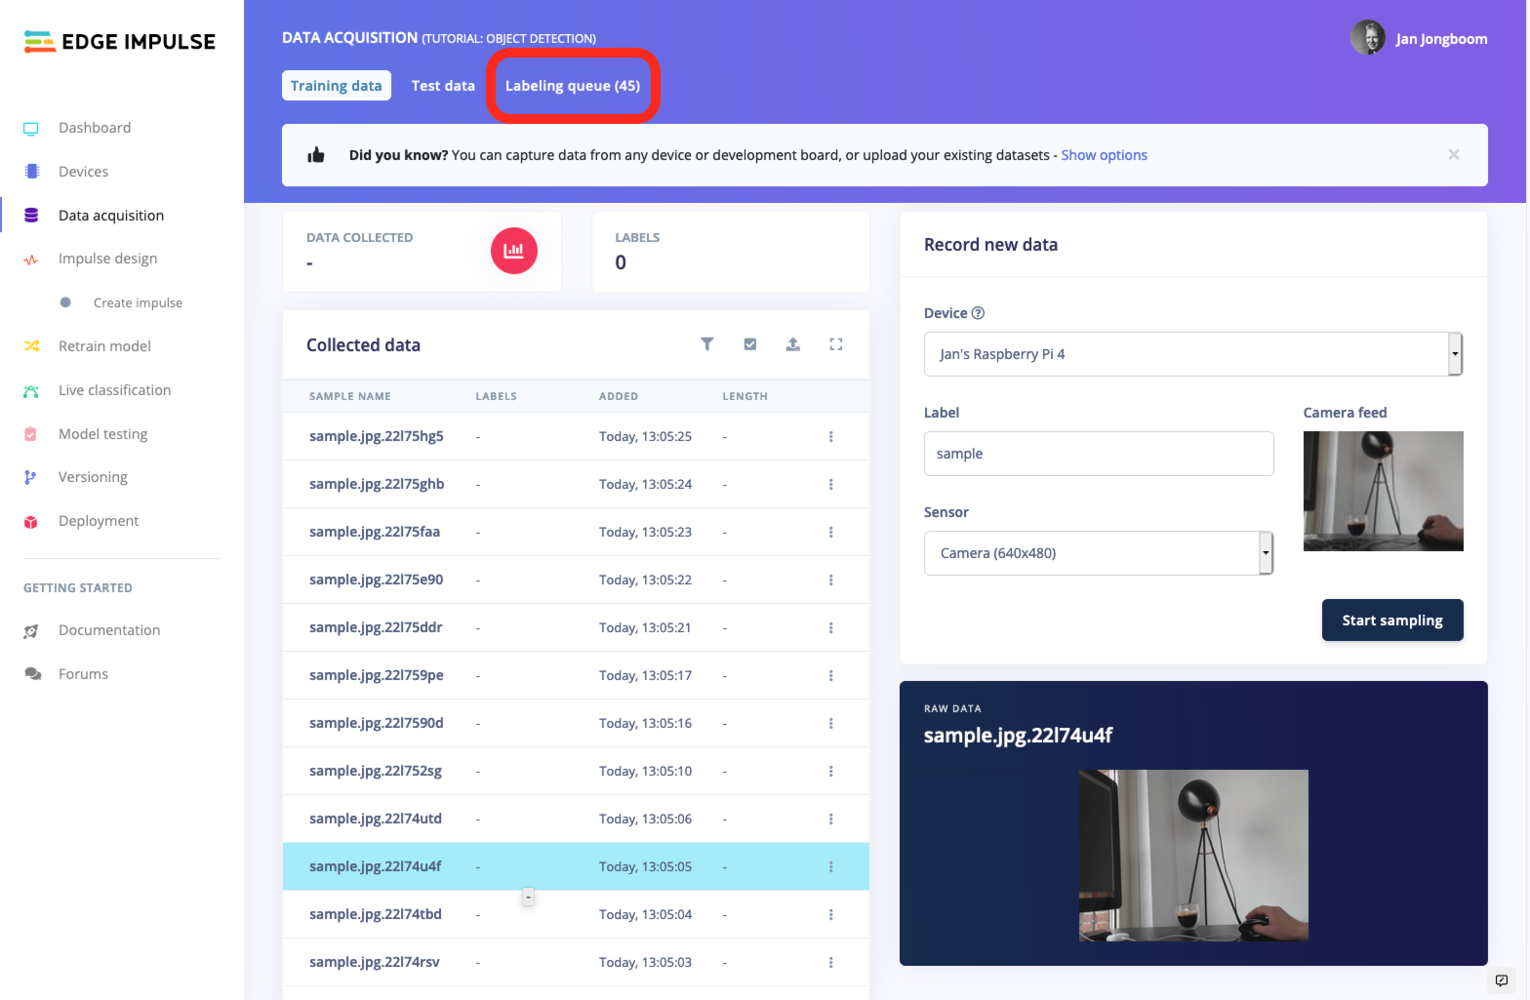Toggle the select multiple items checkbox icon
This screenshot has width=1530, height=1000.
[x=750, y=344]
